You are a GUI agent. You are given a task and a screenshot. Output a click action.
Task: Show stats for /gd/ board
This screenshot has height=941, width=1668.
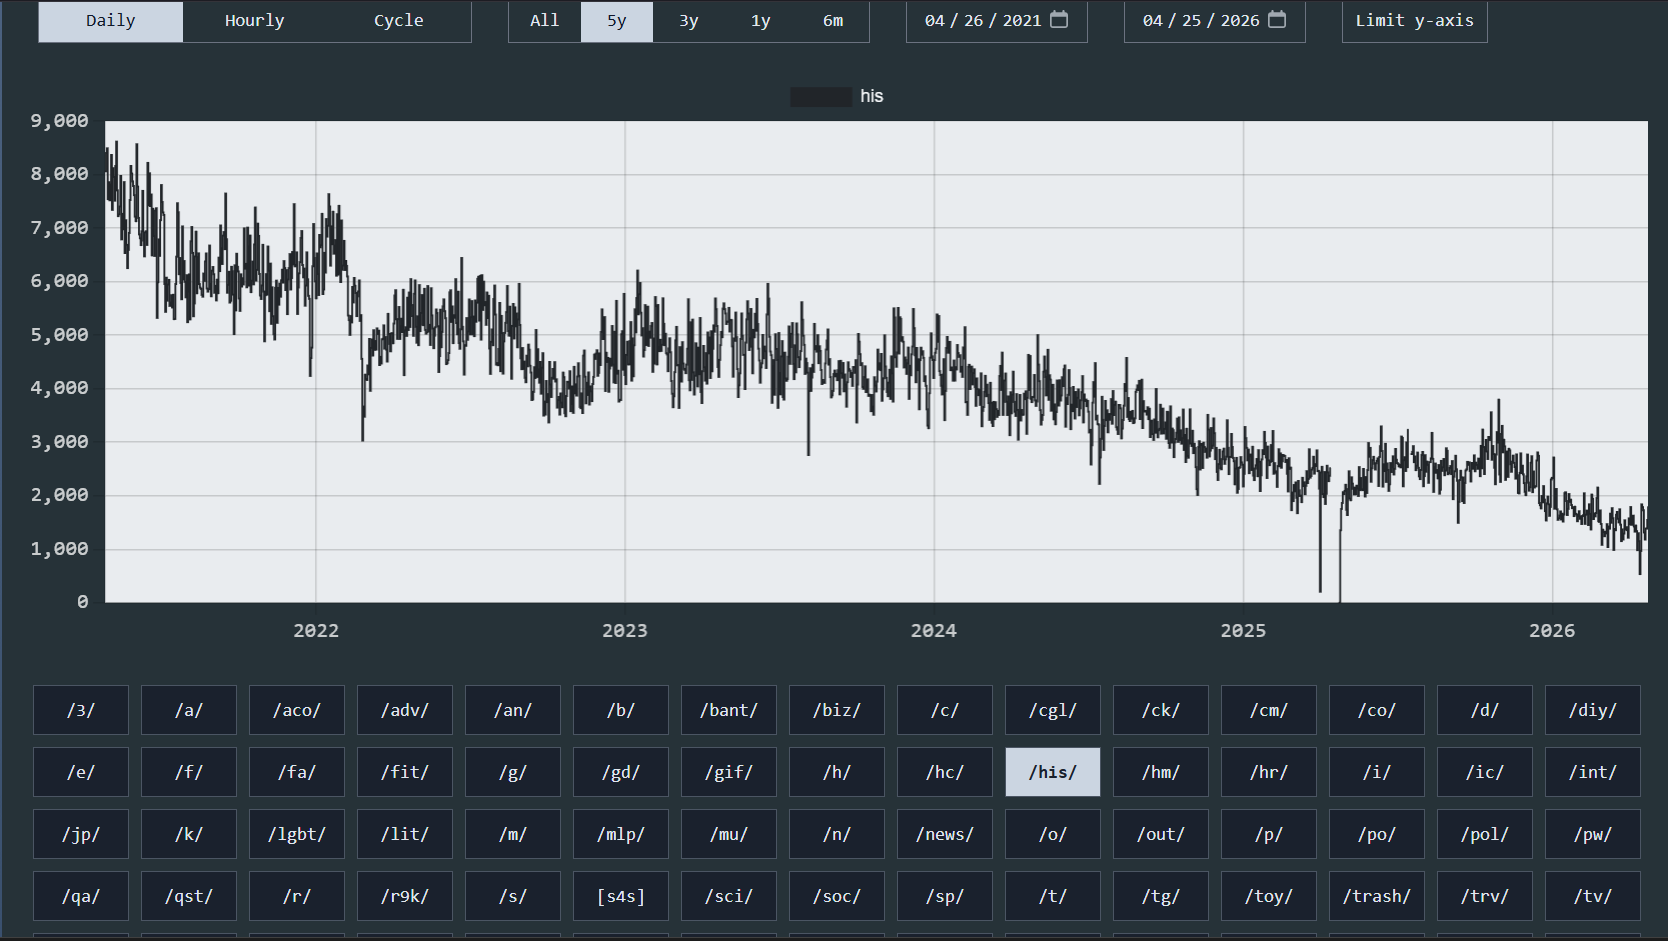coord(621,772)
